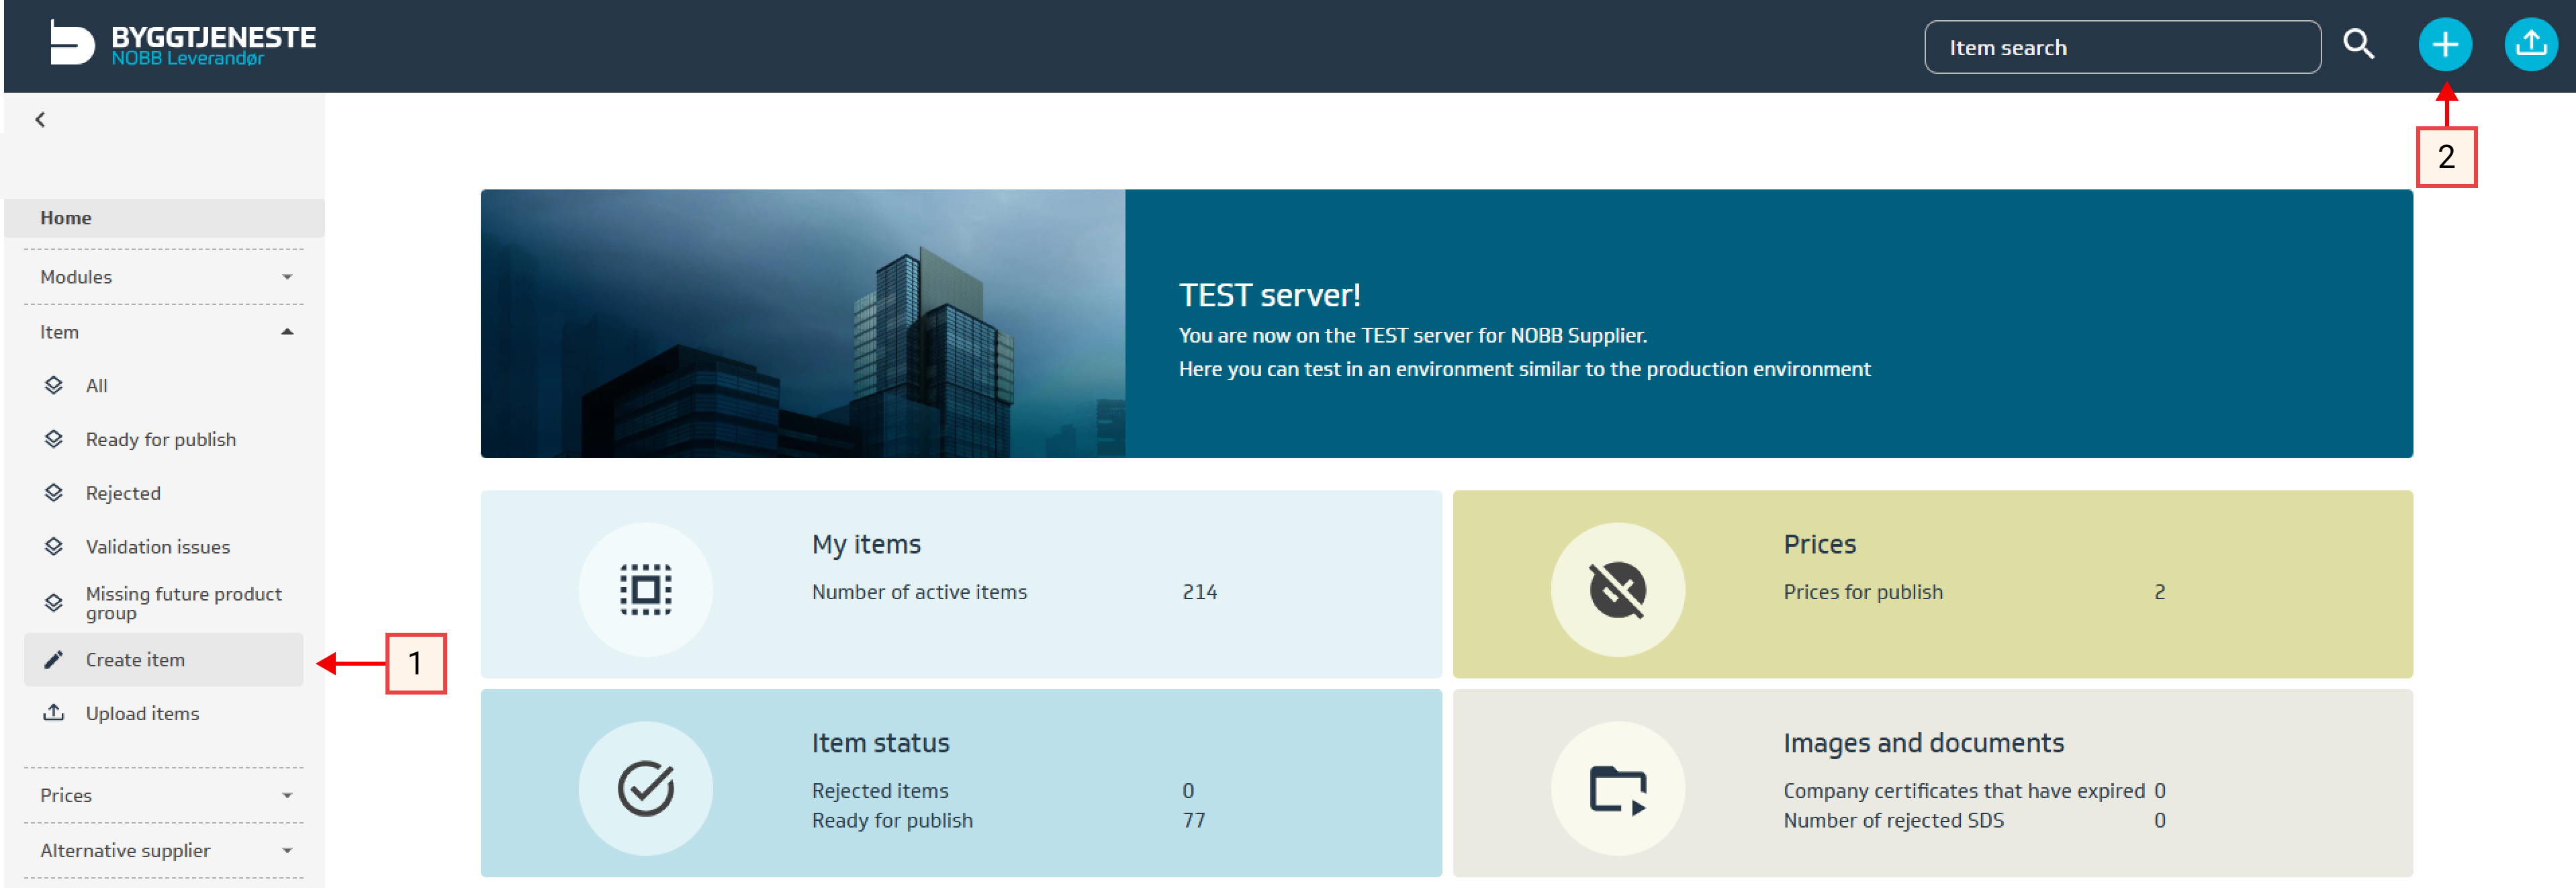
Task: Open Ready for publish items
Action: (160, 440)
